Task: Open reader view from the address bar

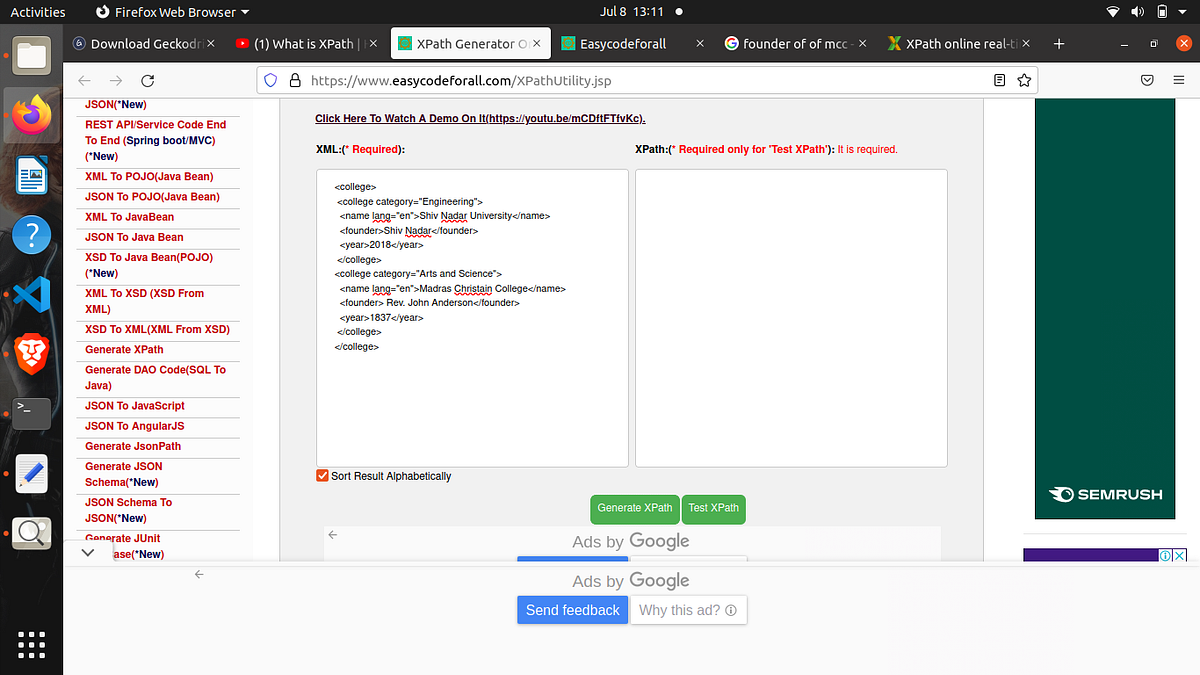Action: tap(999, 80)
